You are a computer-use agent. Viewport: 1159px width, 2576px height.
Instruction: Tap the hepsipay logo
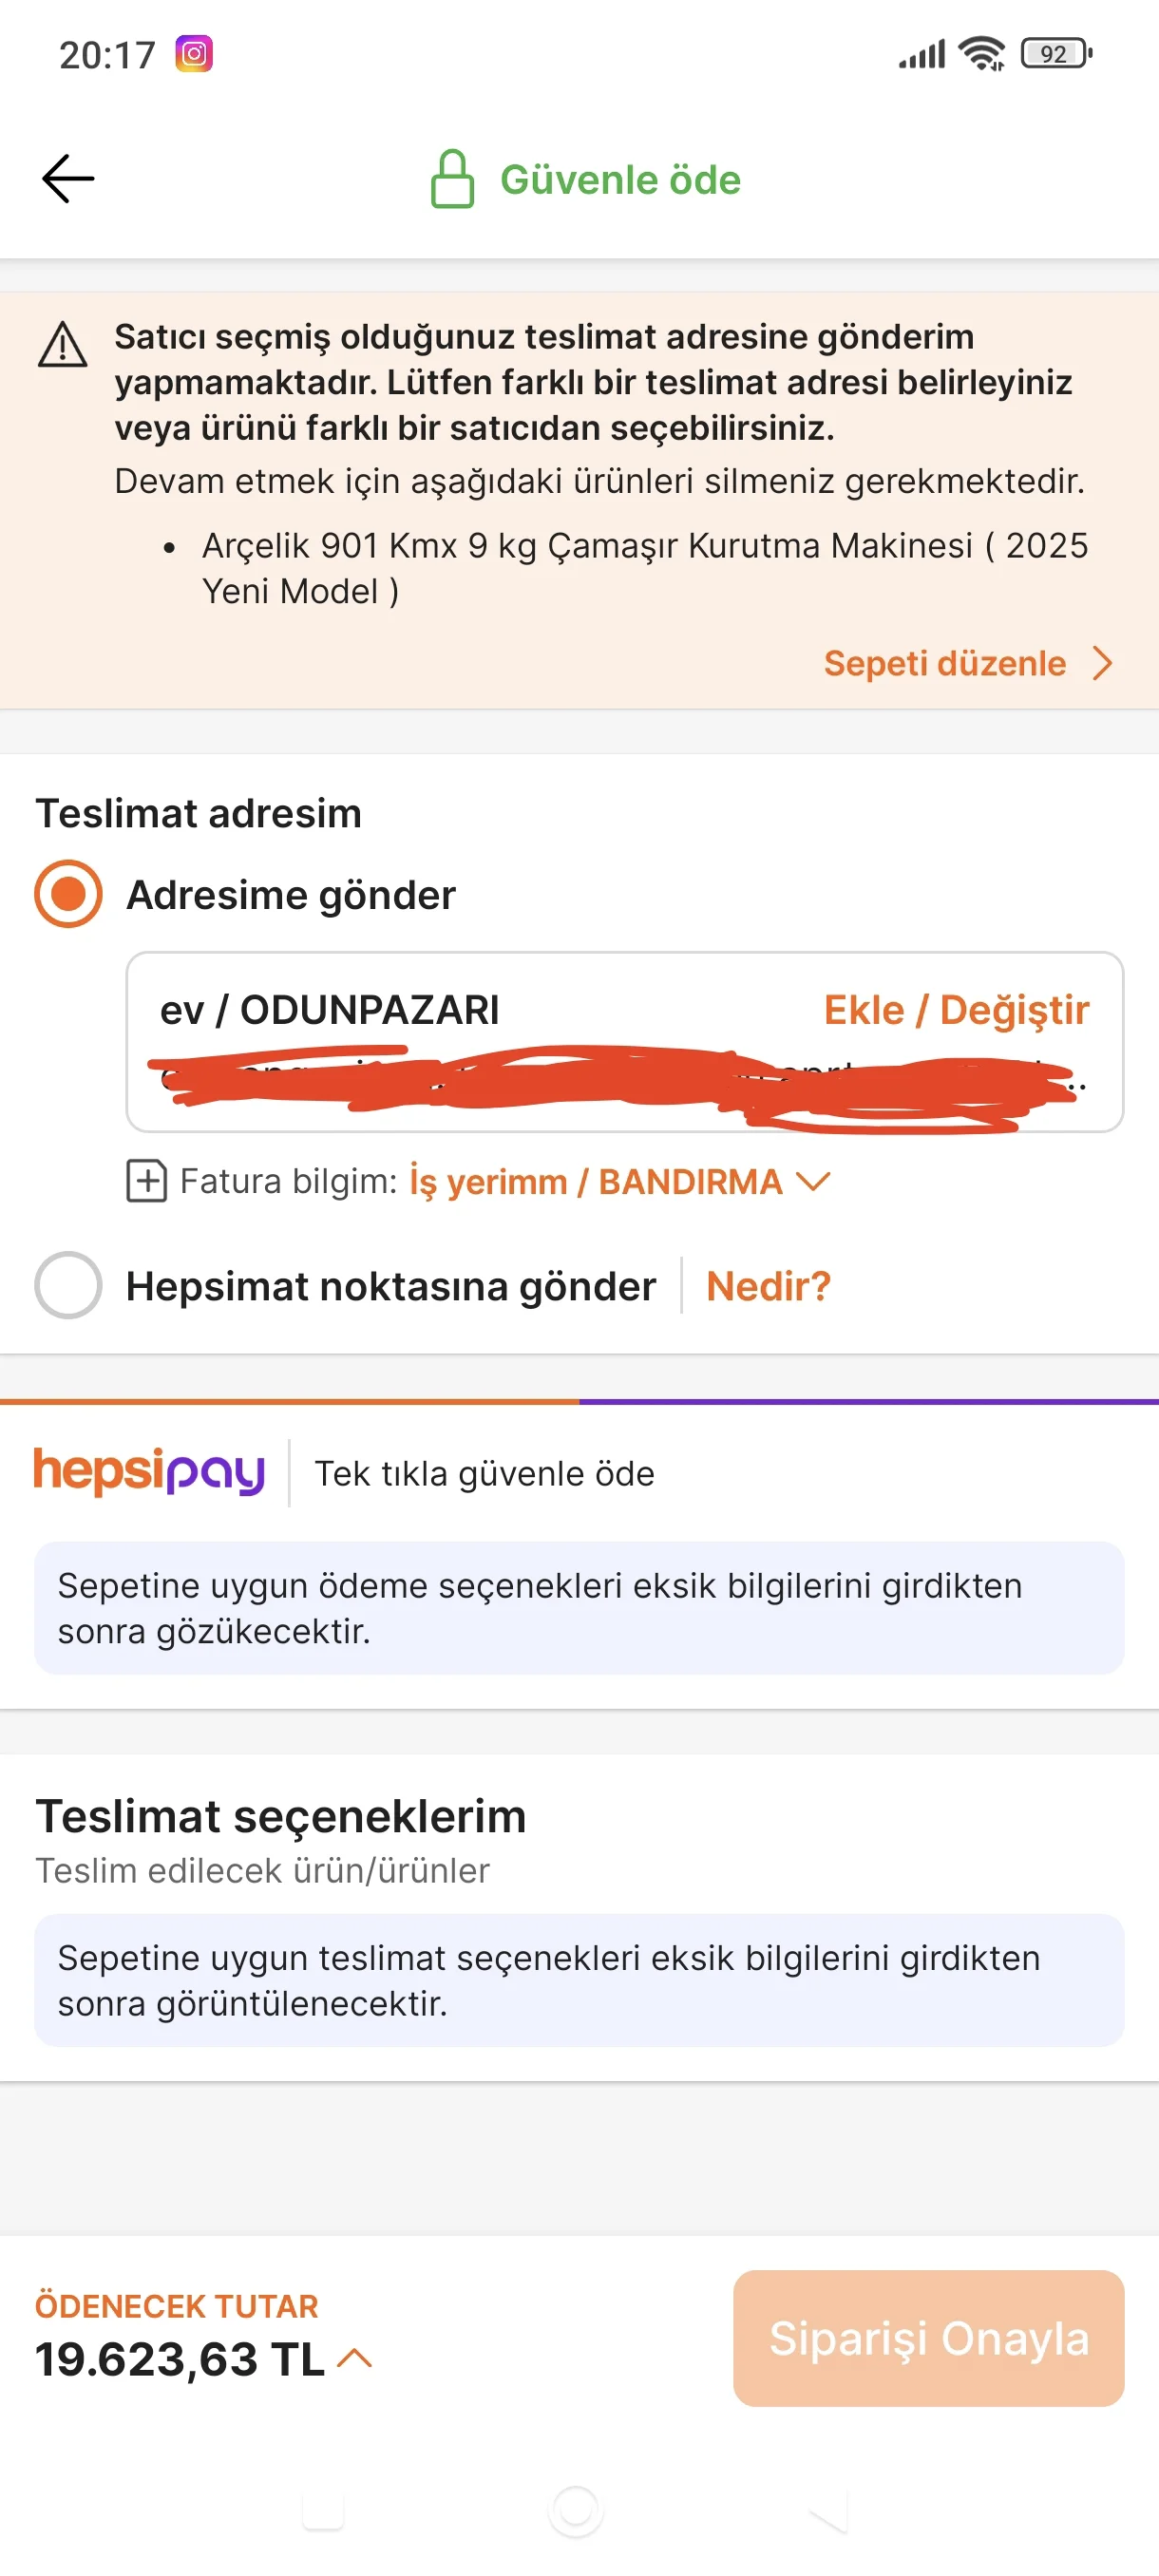pos(149,1472)
